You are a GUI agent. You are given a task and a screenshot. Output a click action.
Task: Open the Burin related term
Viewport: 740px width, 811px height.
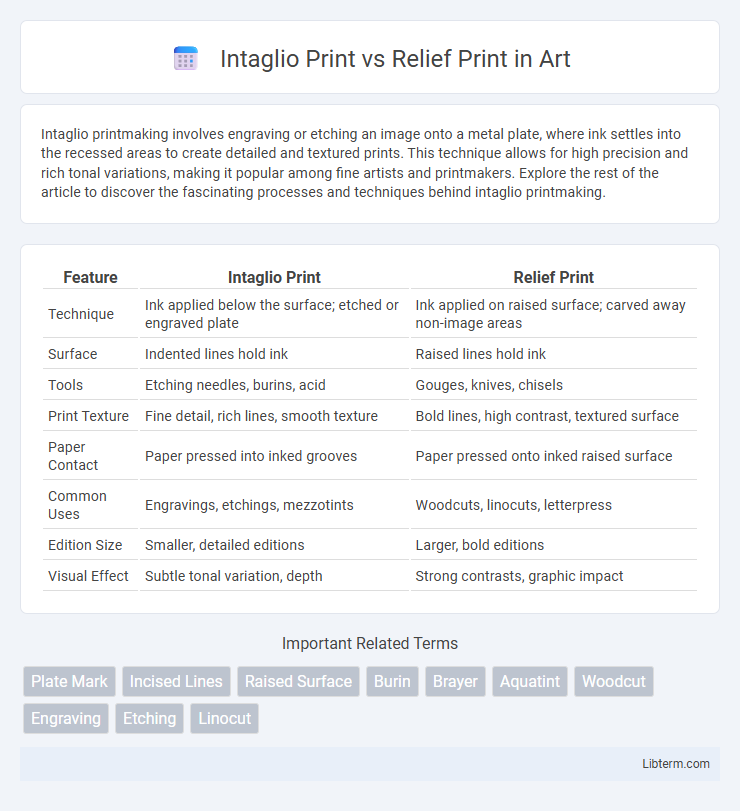[392, 681]
